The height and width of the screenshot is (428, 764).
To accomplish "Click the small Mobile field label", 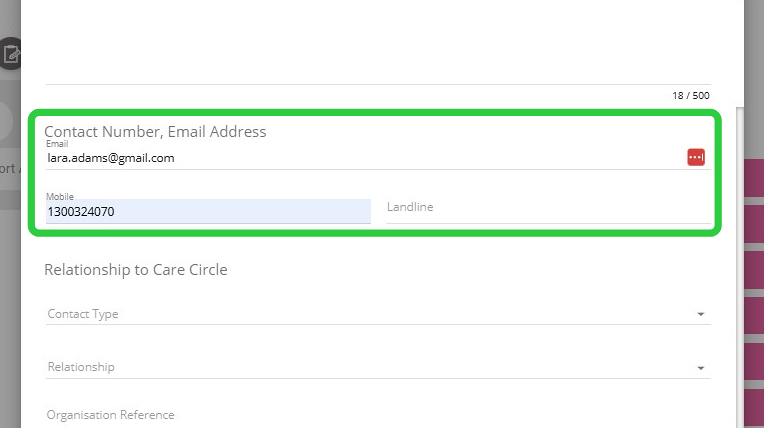I will [x=60, y=197].
